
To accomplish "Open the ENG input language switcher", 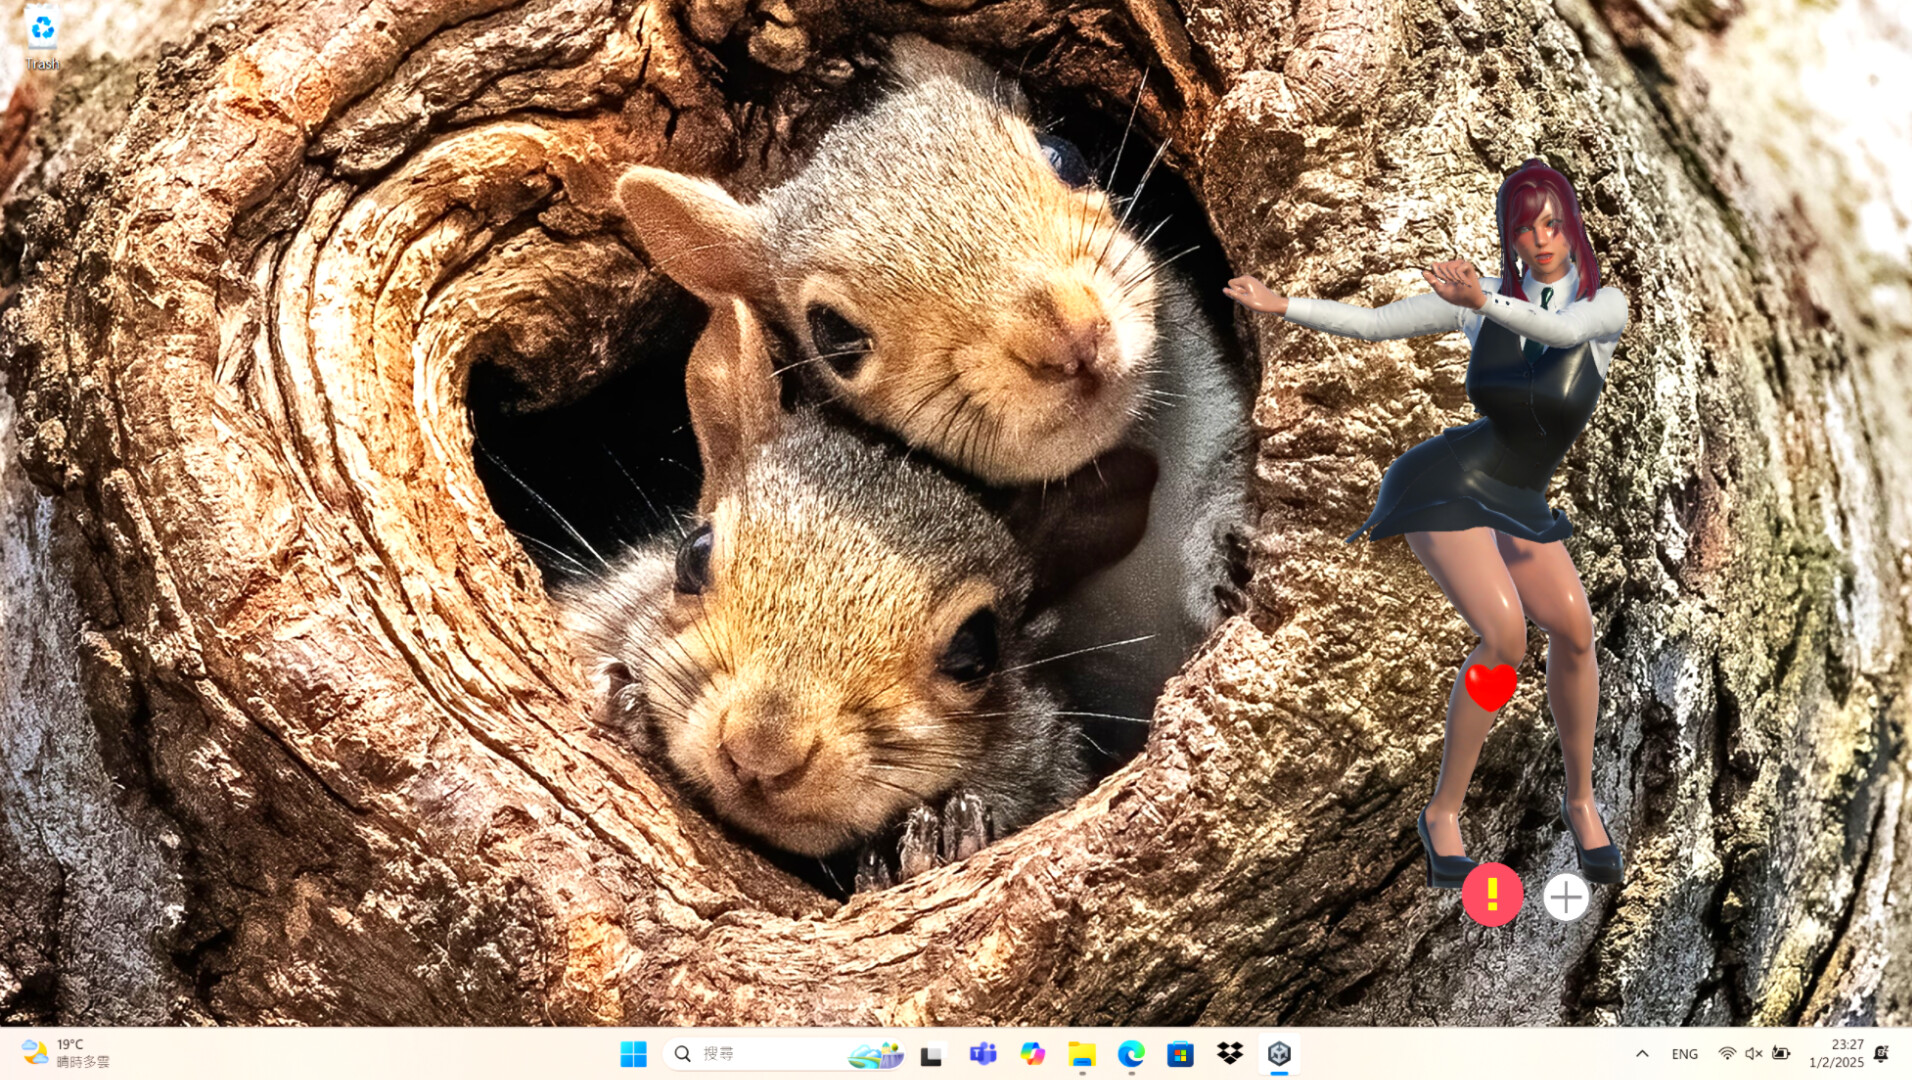I will click(x=1684, y=1053).
